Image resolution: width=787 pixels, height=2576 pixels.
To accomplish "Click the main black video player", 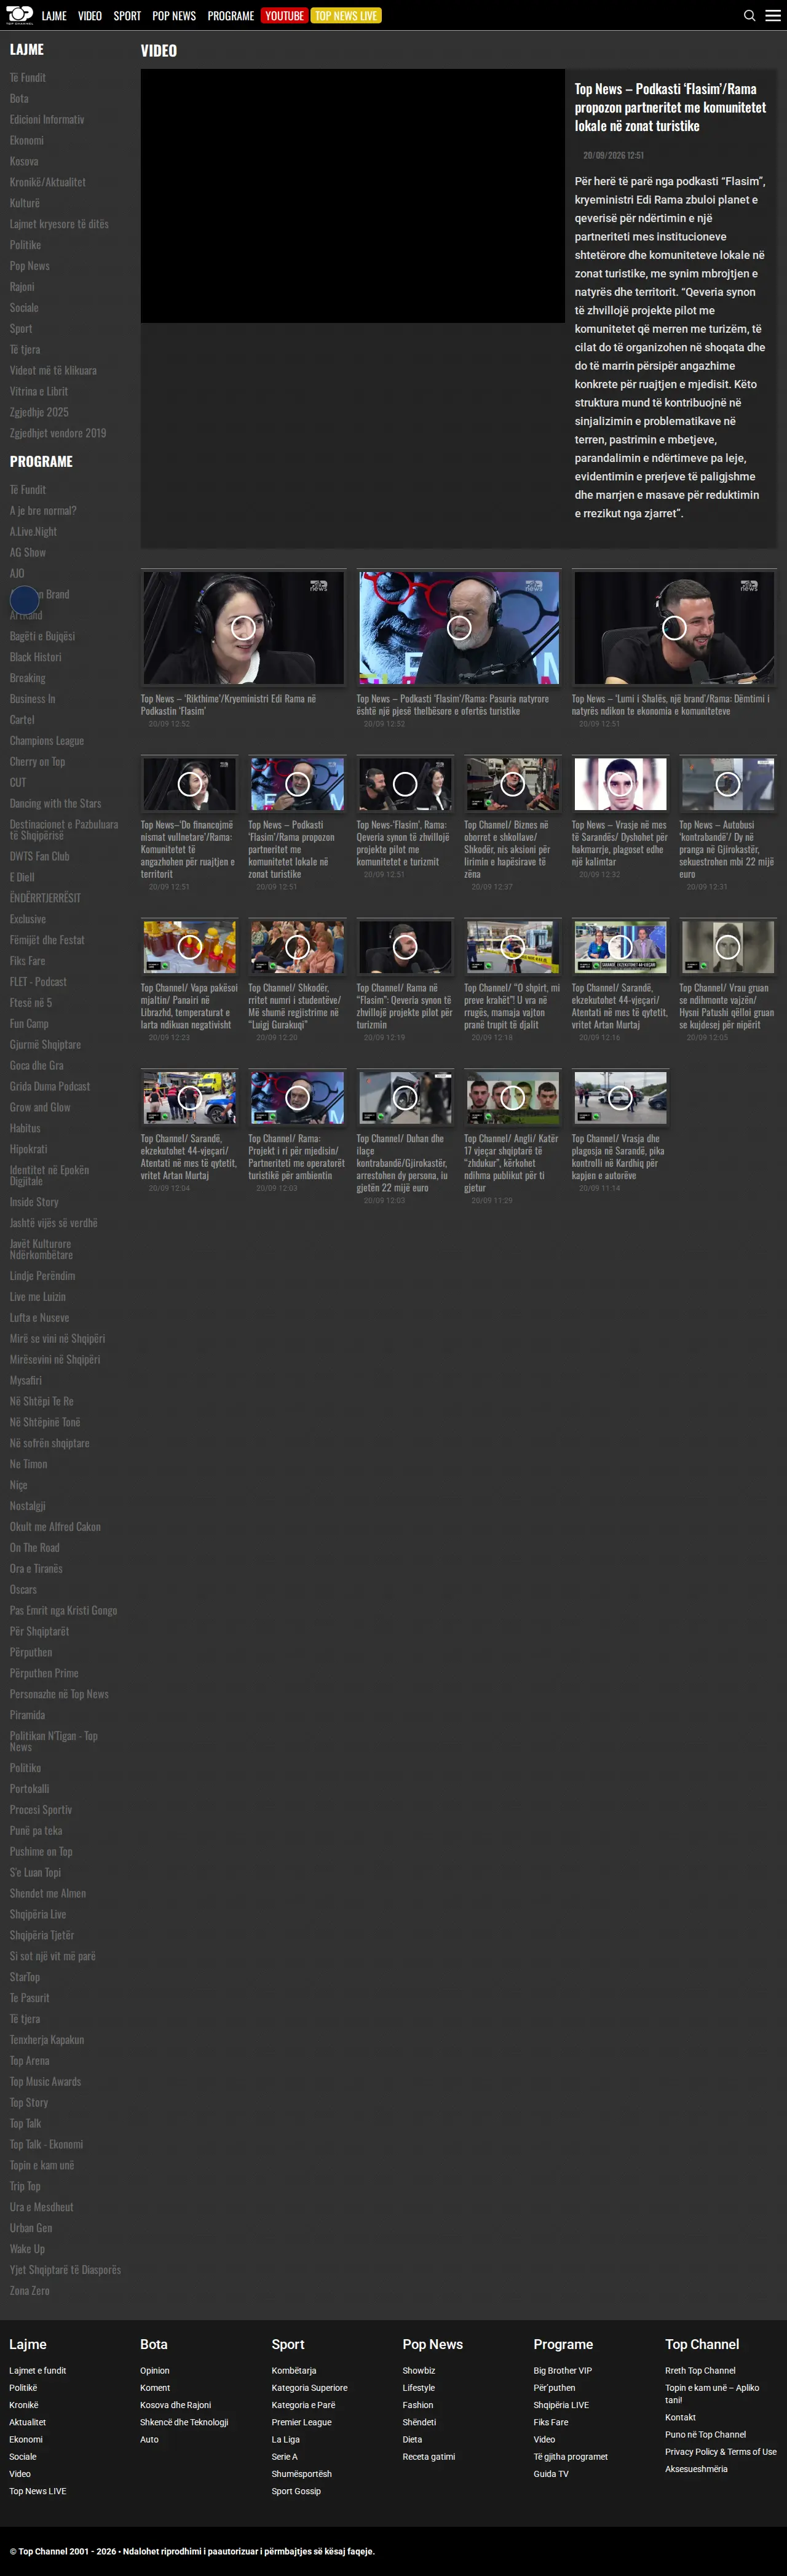I will point(353,196).
